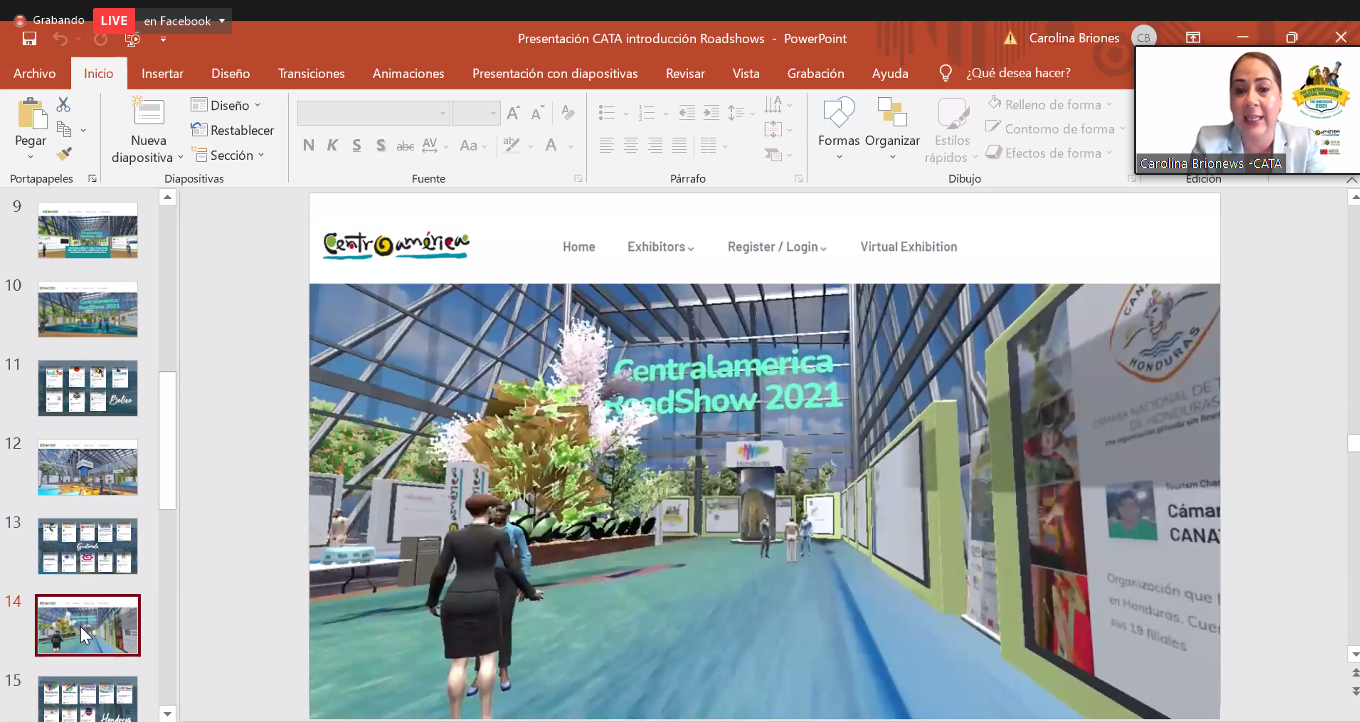Screen dimensions: 1360x722
Task: Add a slide with the Nueva diapositiva icon
Action: click(x=148, y=113)
